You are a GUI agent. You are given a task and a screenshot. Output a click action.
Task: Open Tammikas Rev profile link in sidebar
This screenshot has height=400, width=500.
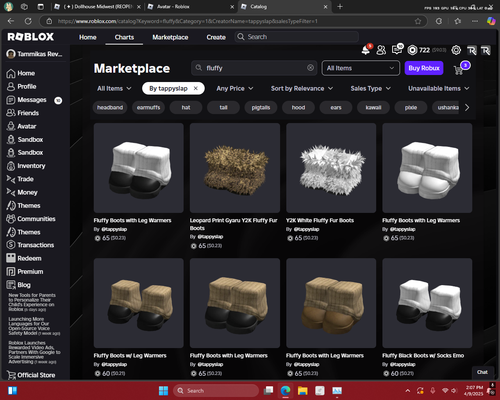(35, 54)
